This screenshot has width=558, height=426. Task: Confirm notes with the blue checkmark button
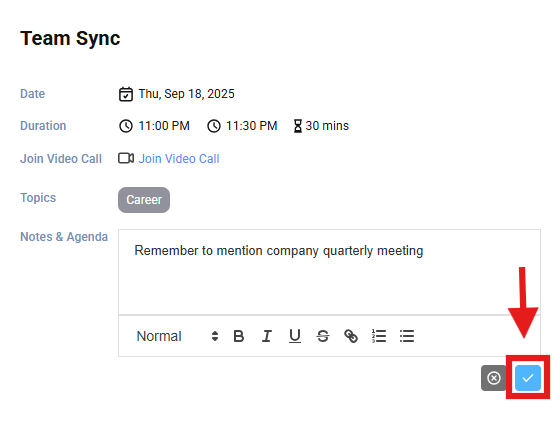[x=528, y=378]
